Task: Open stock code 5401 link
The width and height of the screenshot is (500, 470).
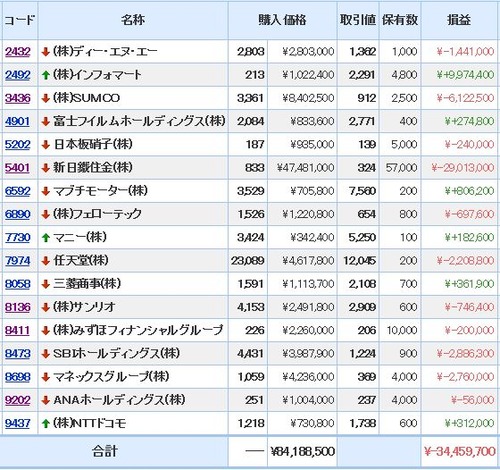Action: click(x=17, y=168)
